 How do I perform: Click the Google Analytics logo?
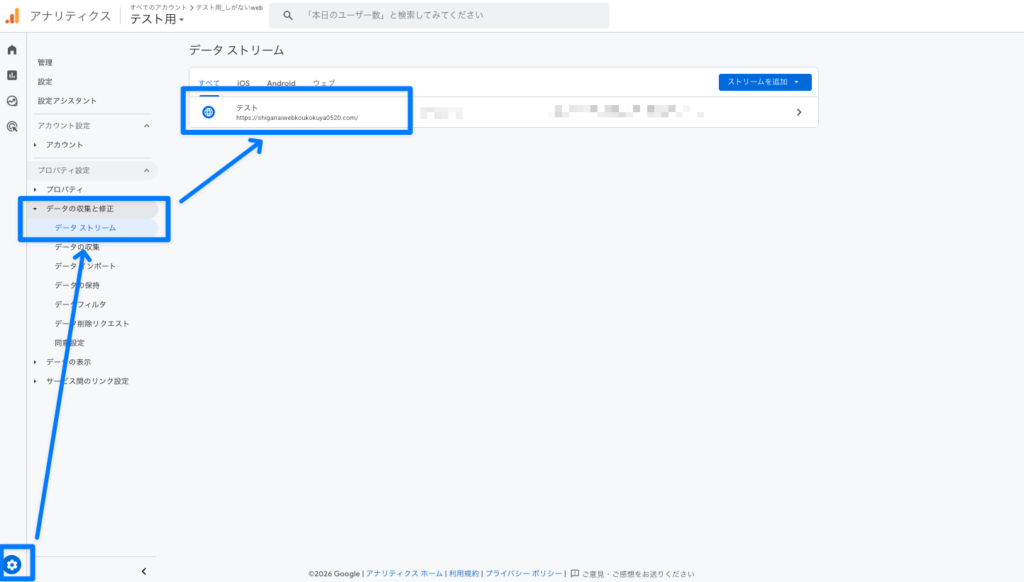point(12,16)
